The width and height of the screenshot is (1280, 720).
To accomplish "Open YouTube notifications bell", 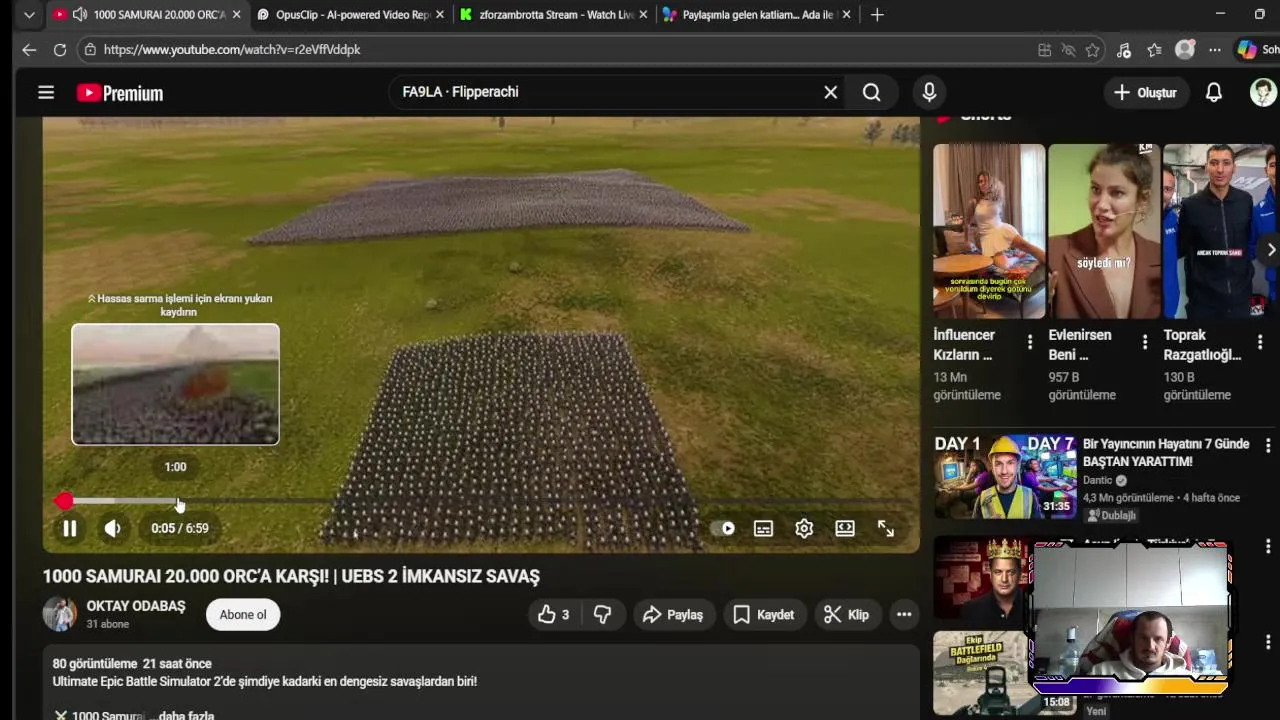I will click(1213, 92).
